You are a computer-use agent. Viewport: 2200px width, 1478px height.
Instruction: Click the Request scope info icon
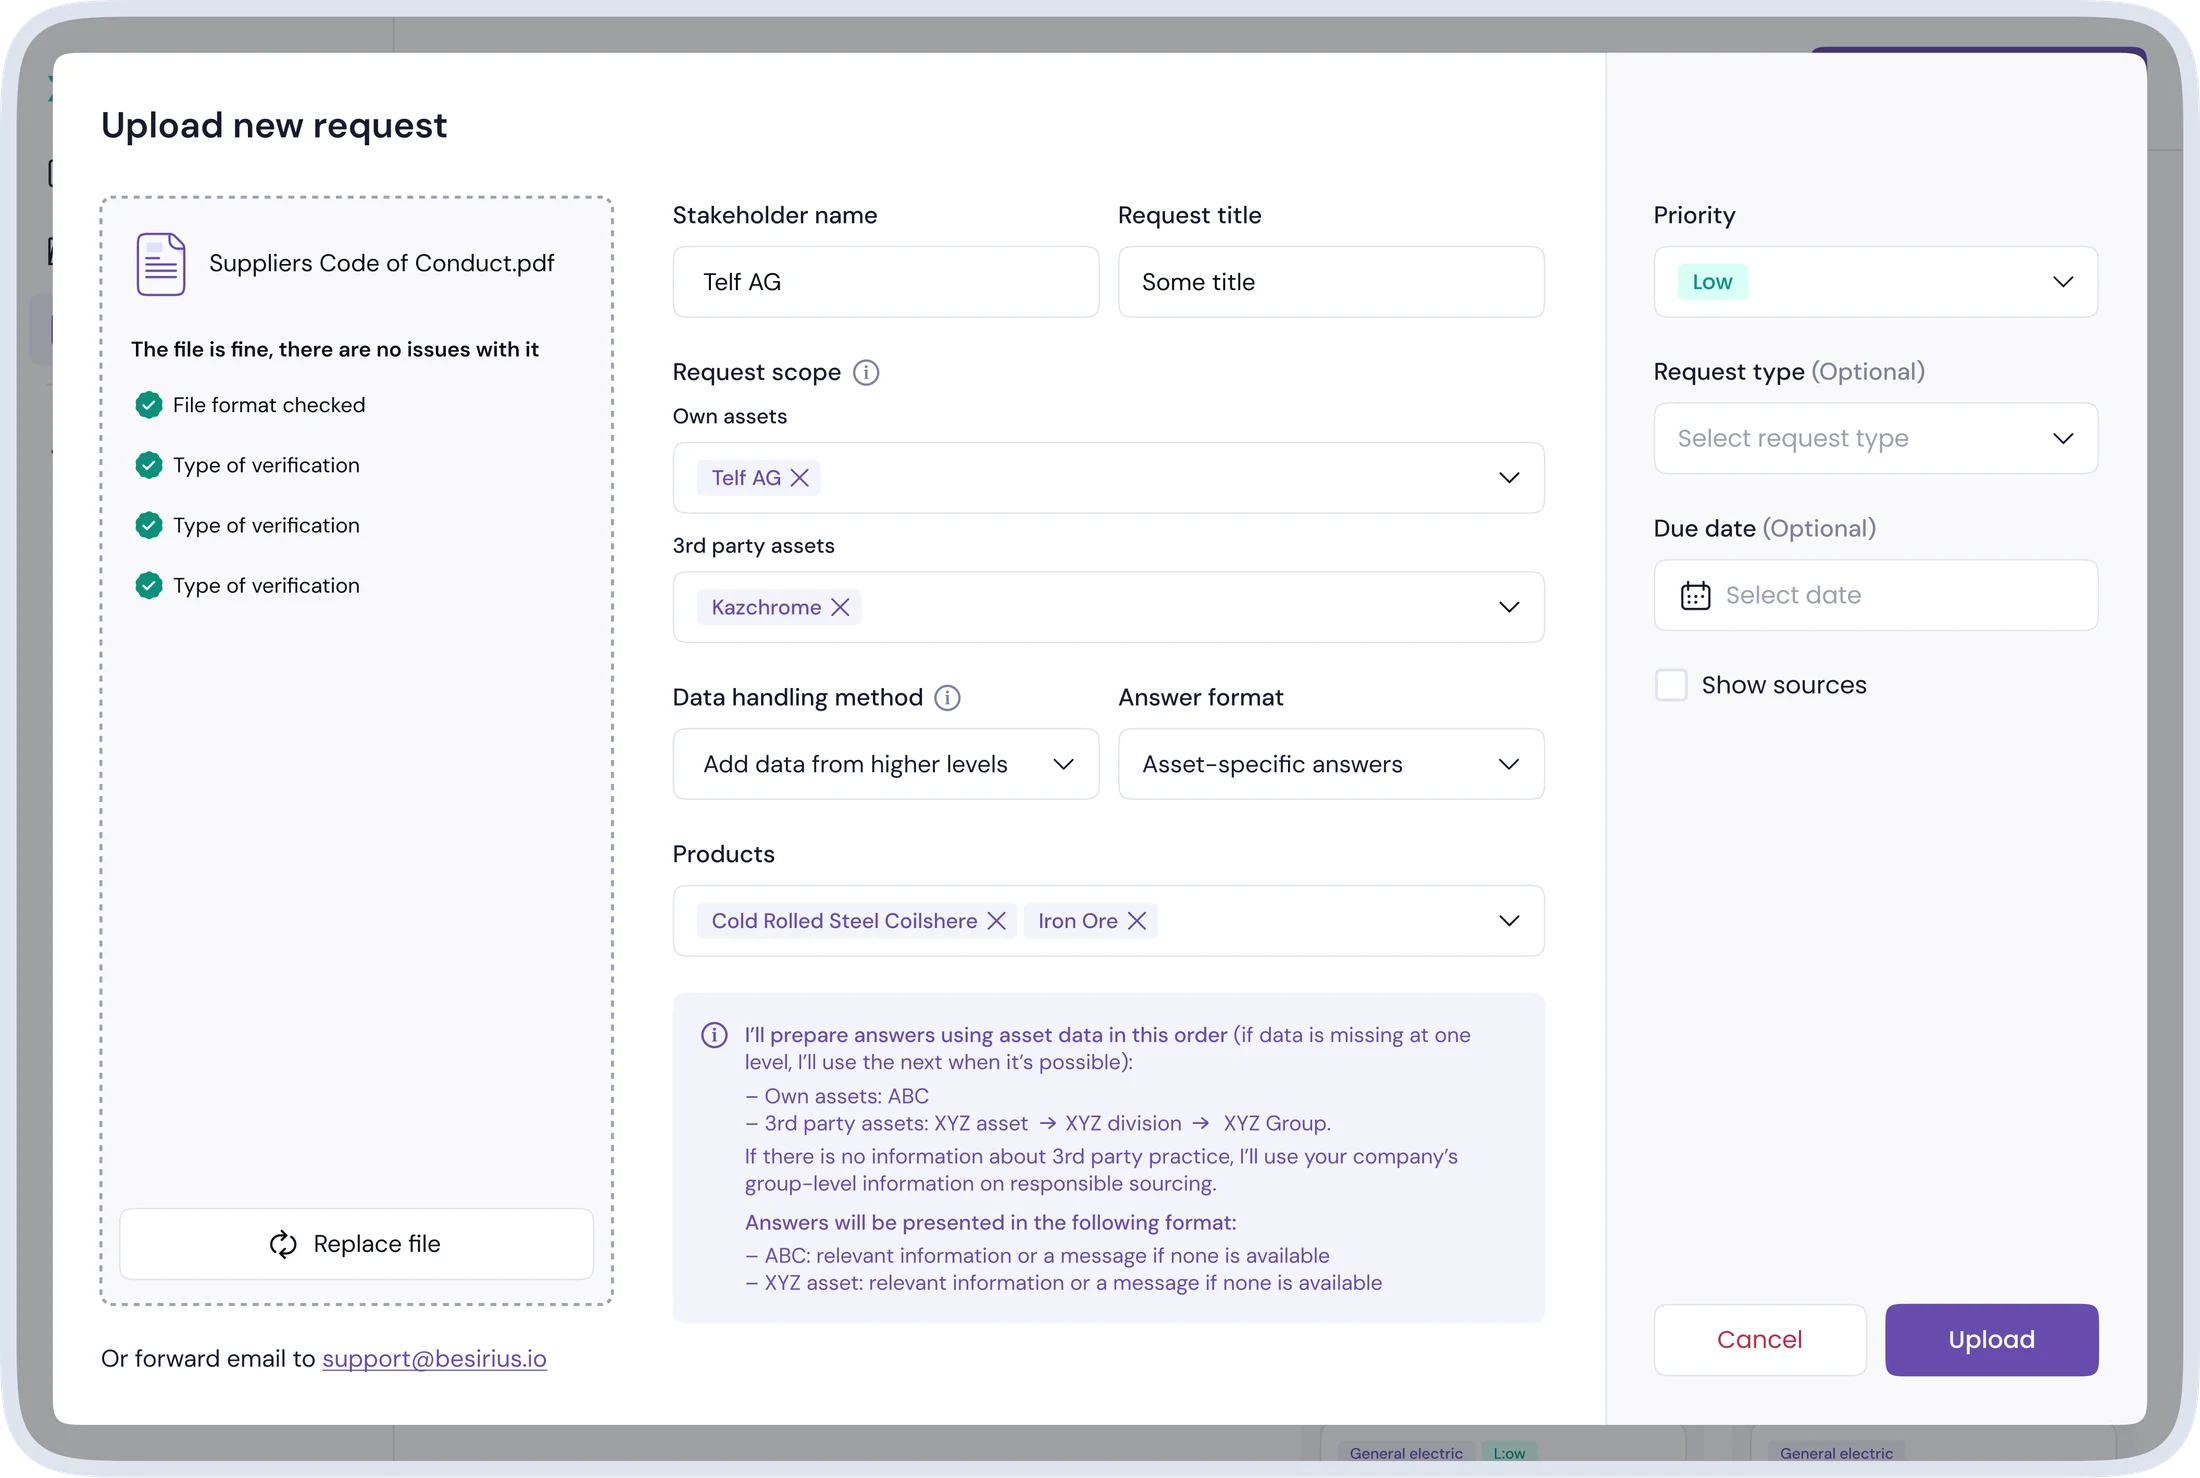866,373
